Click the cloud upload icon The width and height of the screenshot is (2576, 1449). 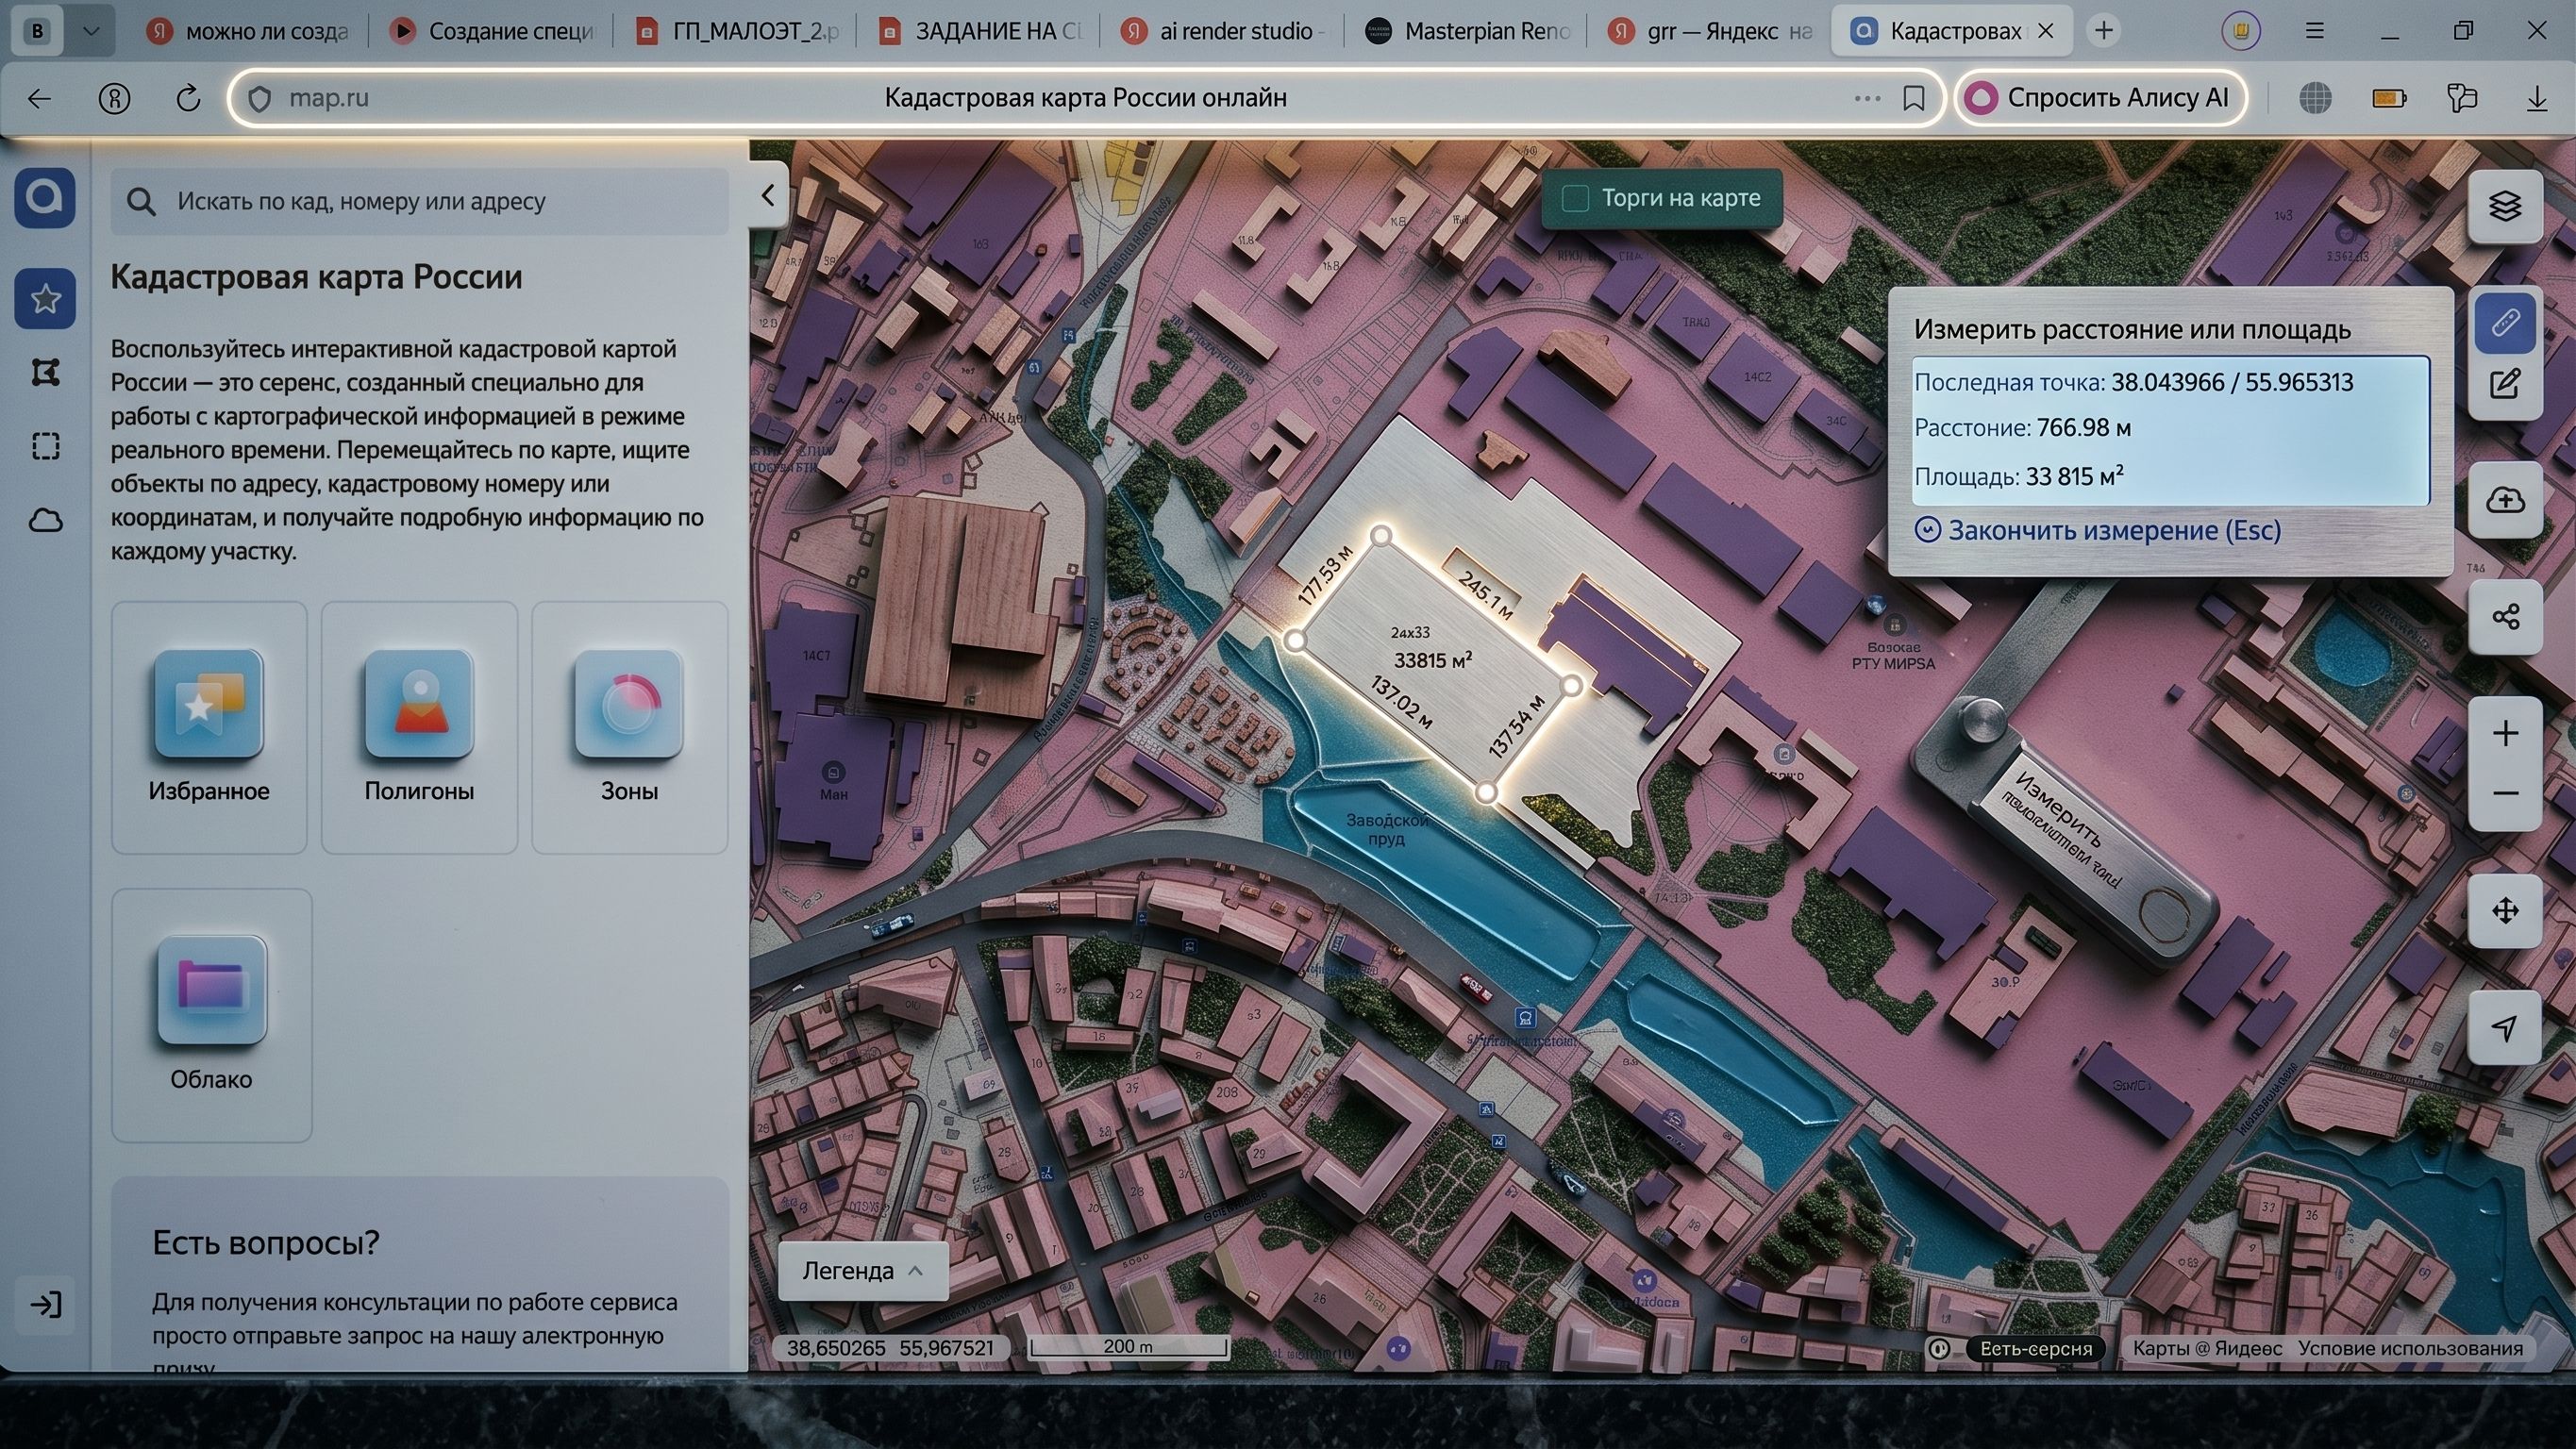pos(2504,500)
